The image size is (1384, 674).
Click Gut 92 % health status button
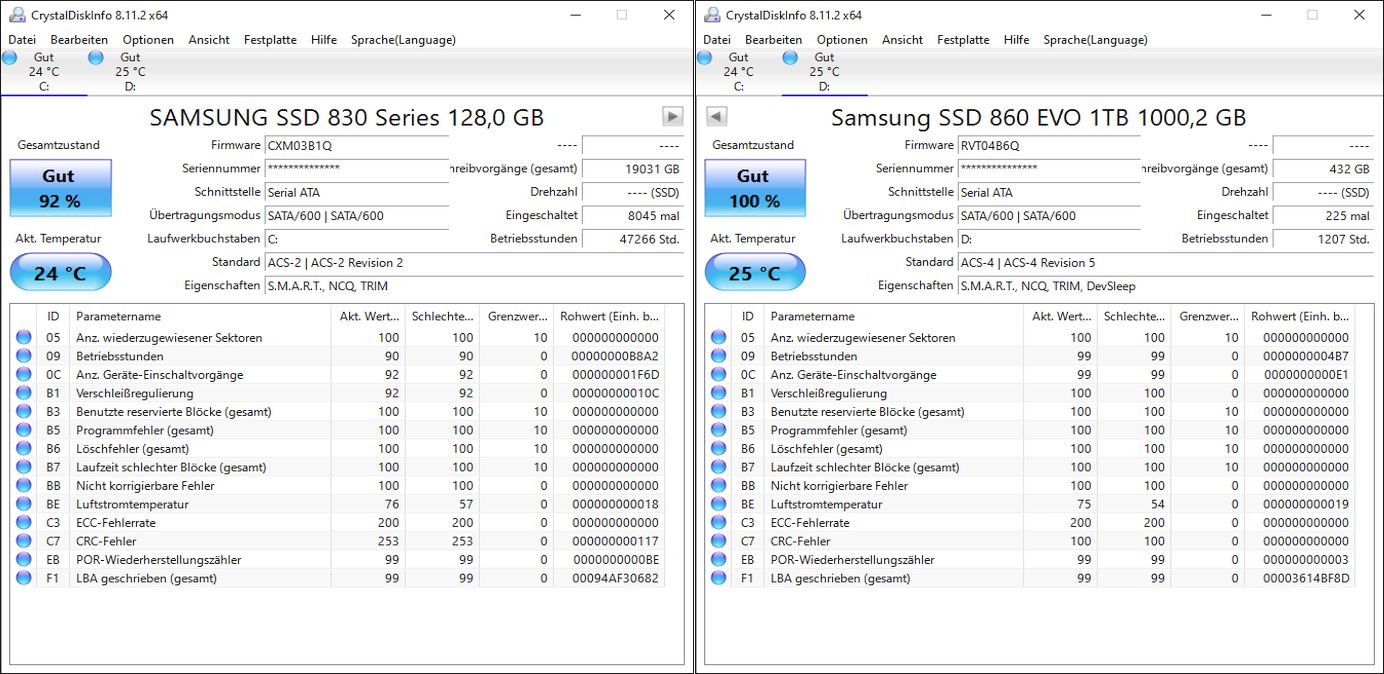60,188
